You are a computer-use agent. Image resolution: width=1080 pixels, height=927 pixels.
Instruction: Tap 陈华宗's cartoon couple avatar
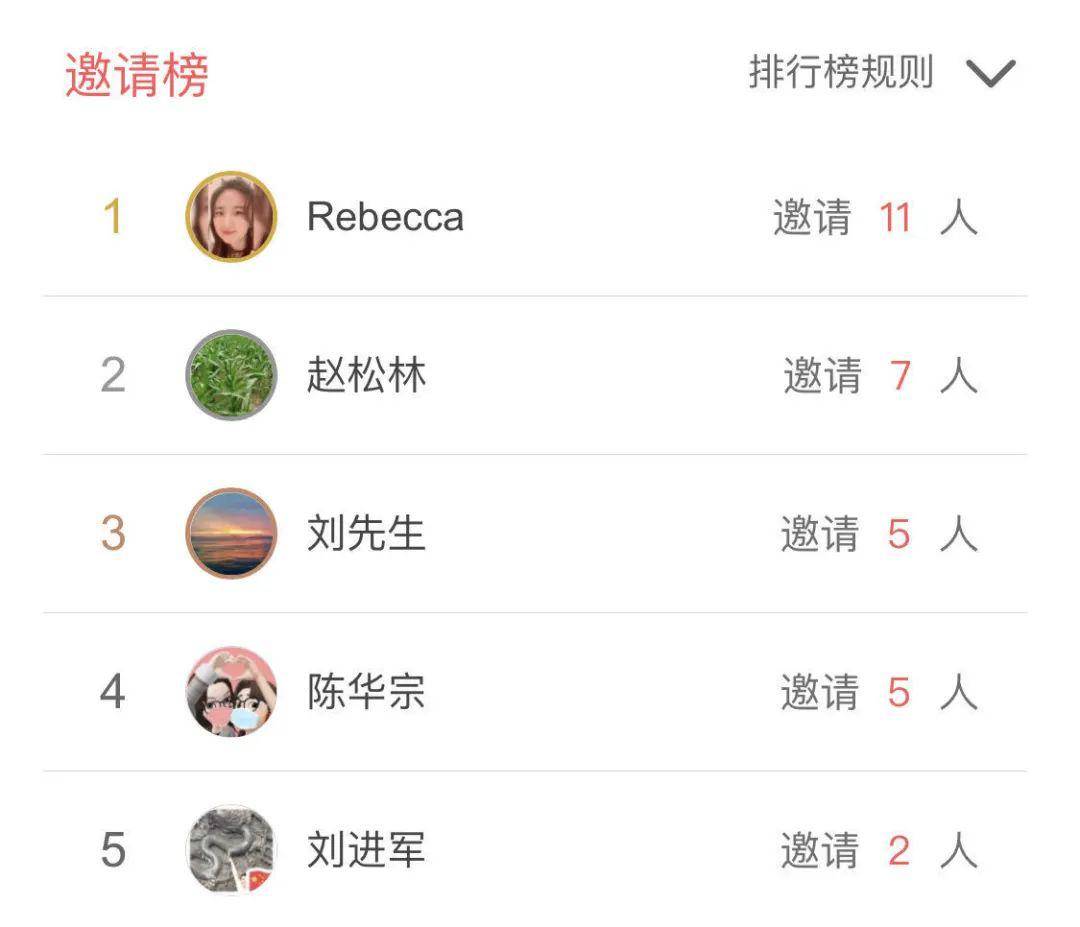(231, 692)
